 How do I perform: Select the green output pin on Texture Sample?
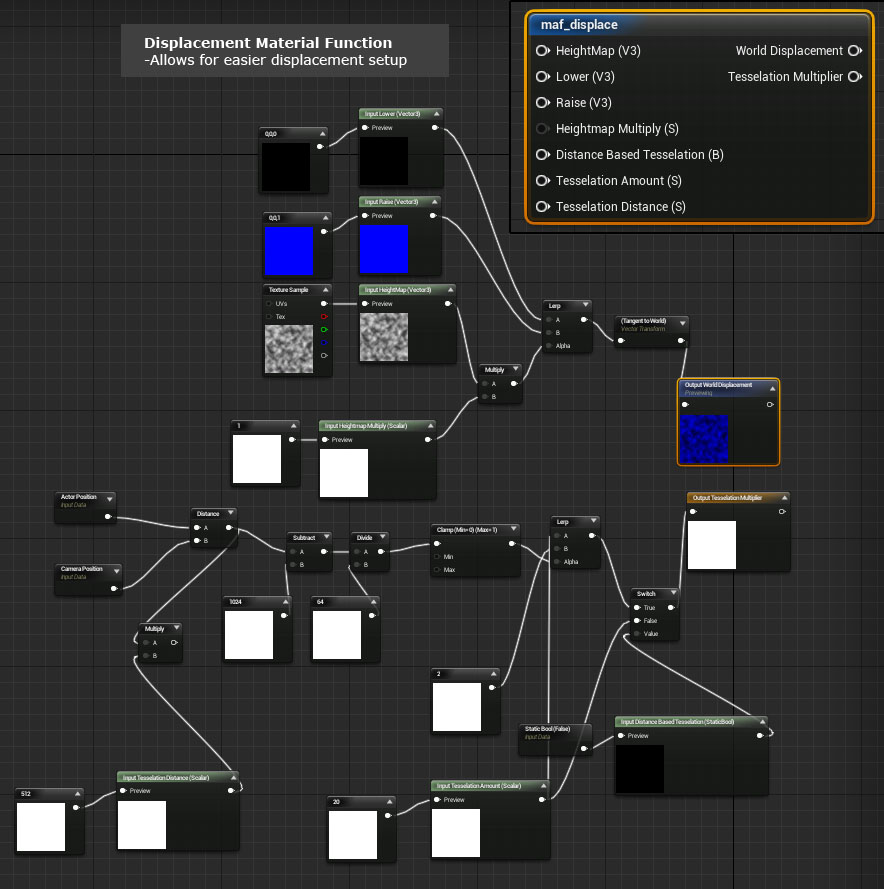[x=323, y=329]
